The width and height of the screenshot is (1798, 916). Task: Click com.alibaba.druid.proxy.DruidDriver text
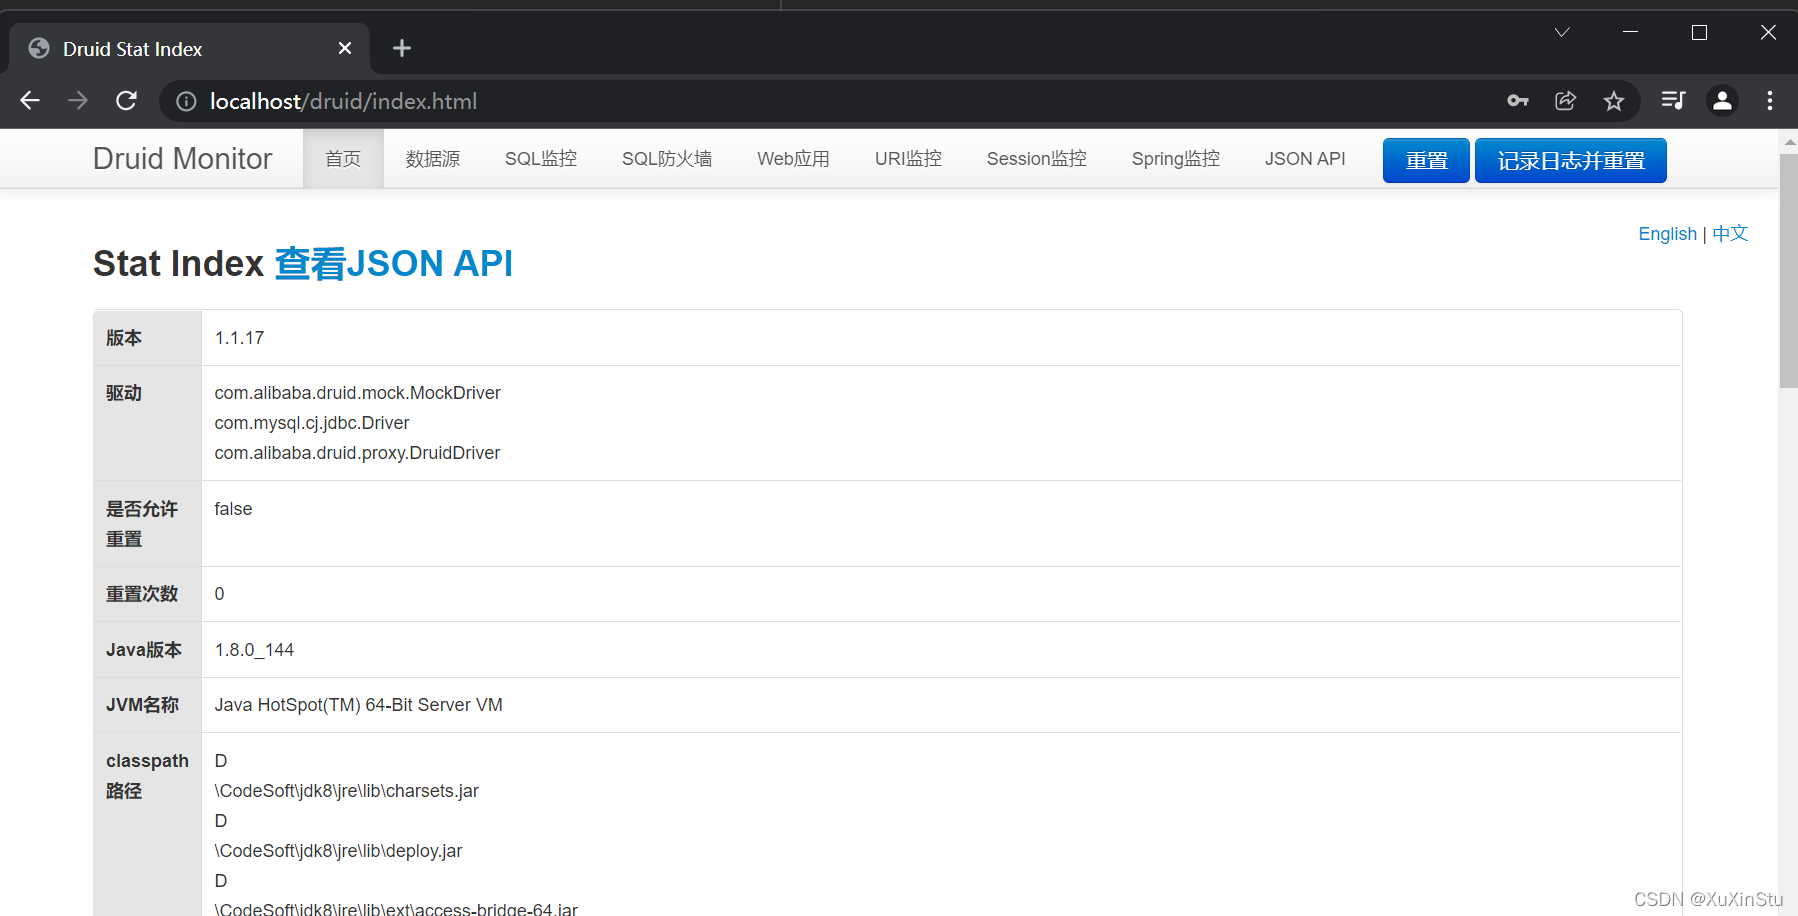coord(357,453)
